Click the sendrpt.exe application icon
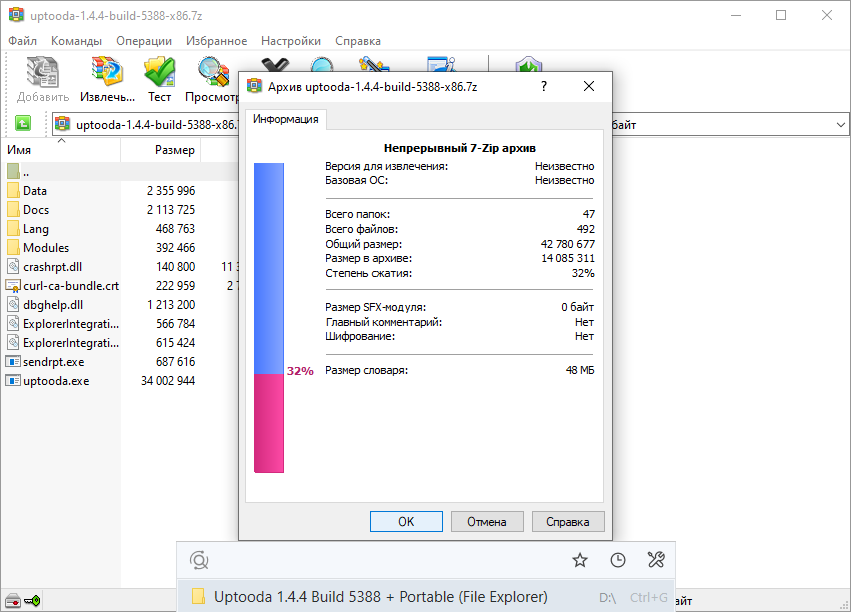Image resolution: width=851 pixels, height=612 pixels. point(13,361)
